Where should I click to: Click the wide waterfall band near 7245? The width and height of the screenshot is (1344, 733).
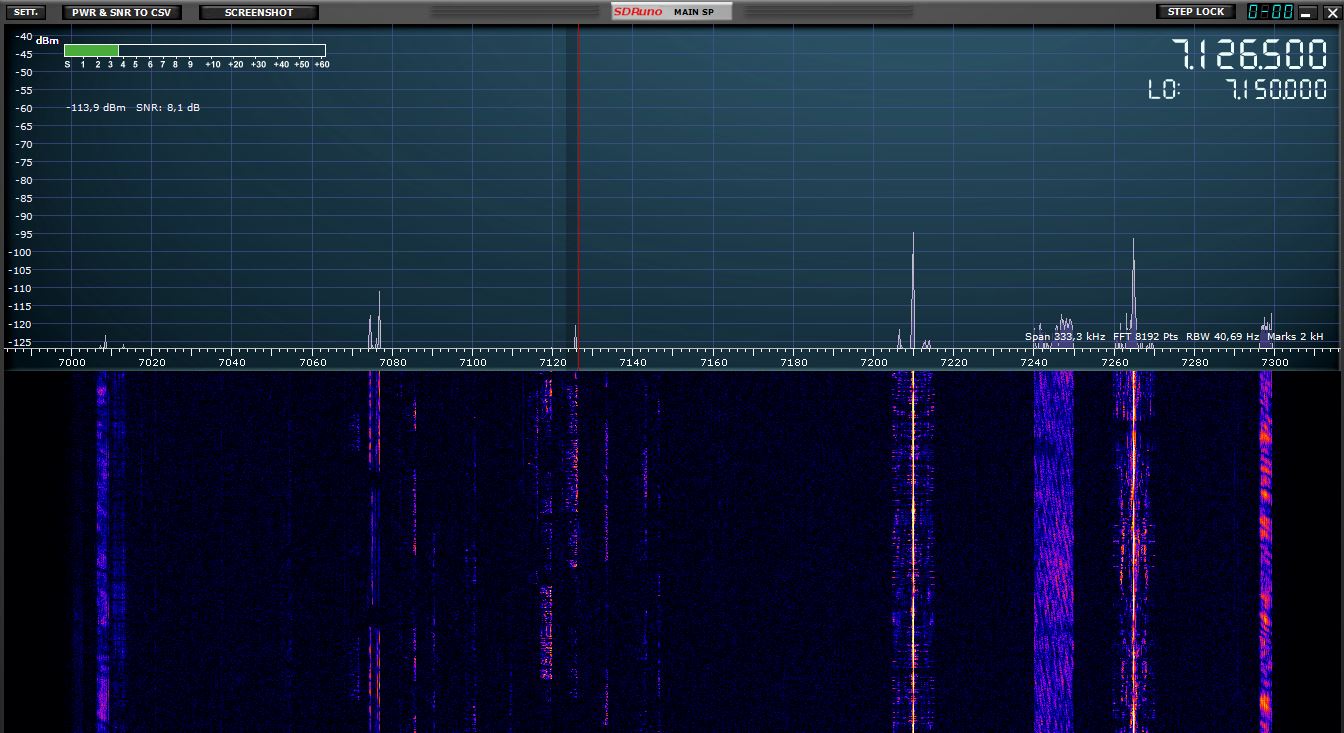click(x=1053, y=550)
